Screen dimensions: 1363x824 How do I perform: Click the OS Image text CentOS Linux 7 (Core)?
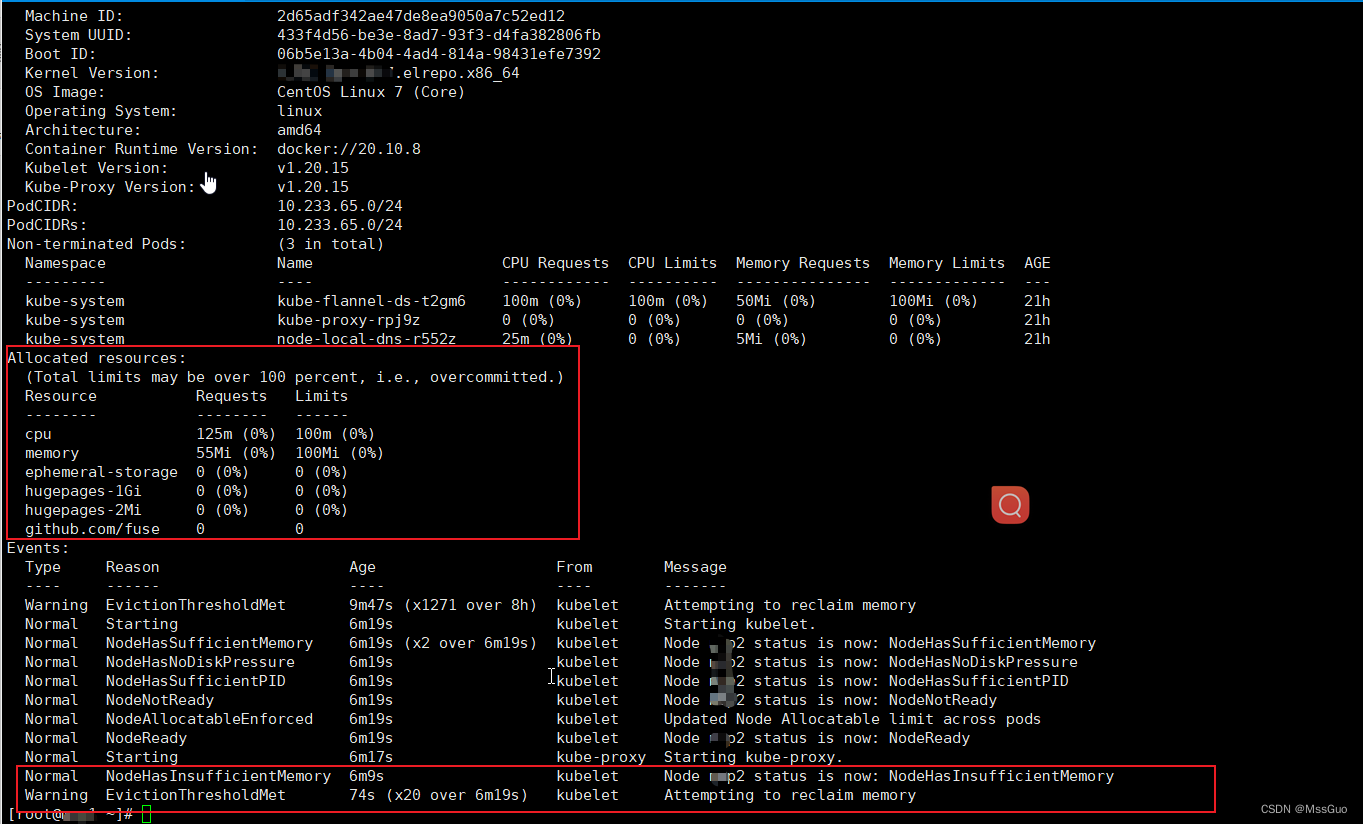click(x=371, y=92)
